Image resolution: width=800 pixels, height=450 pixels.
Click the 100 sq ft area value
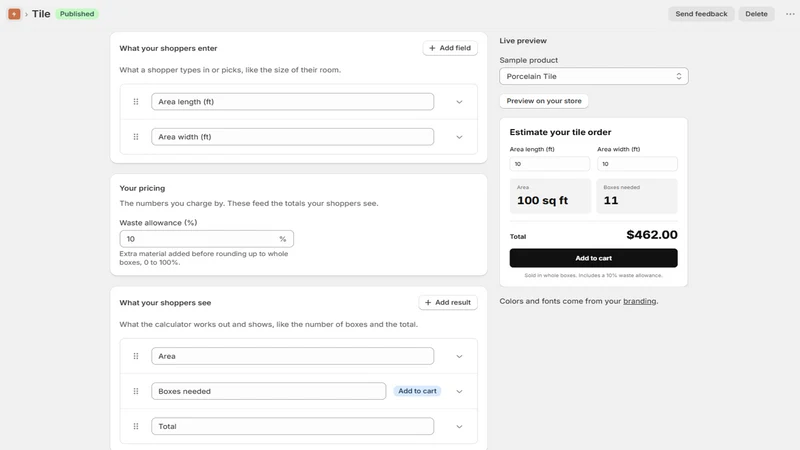click(542, 201)
